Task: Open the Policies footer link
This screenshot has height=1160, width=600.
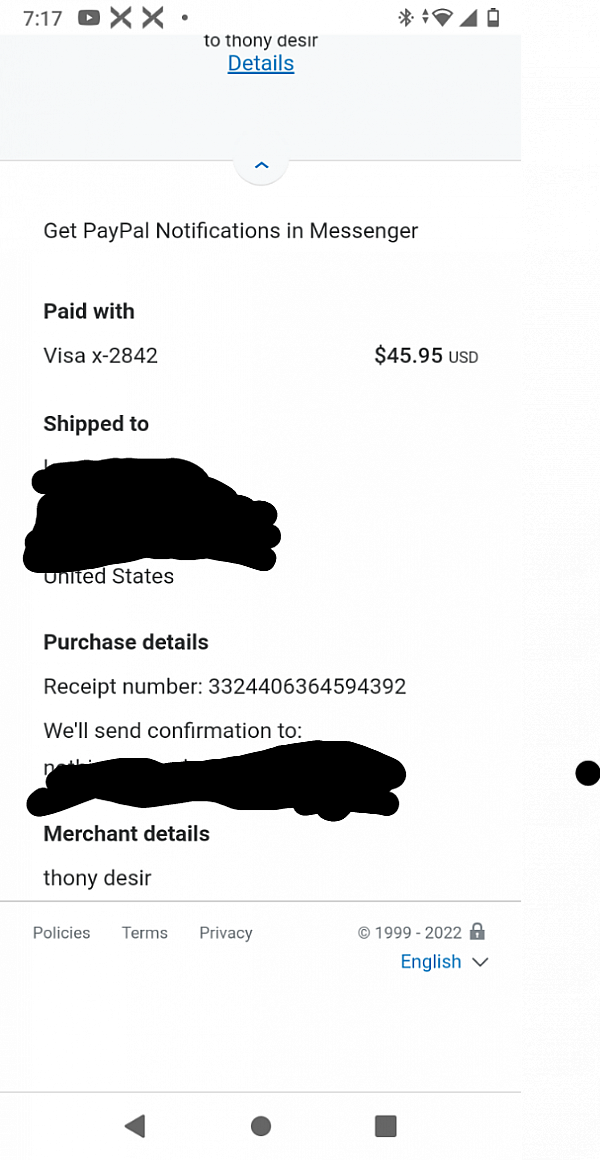Action: [x=61, y=933]
